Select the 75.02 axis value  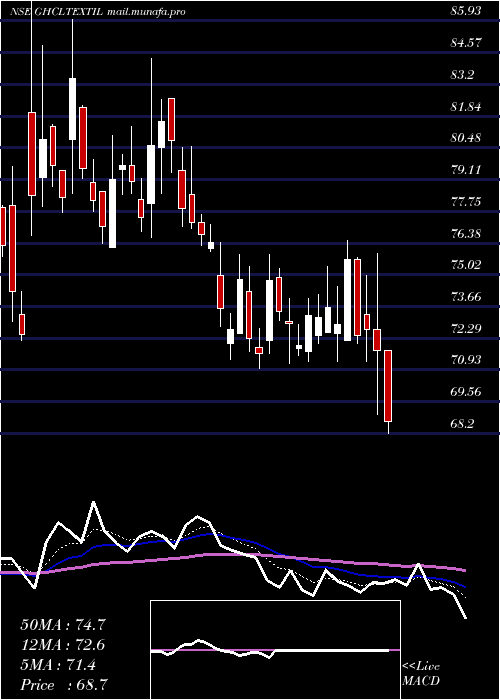[x=466, y=265]
